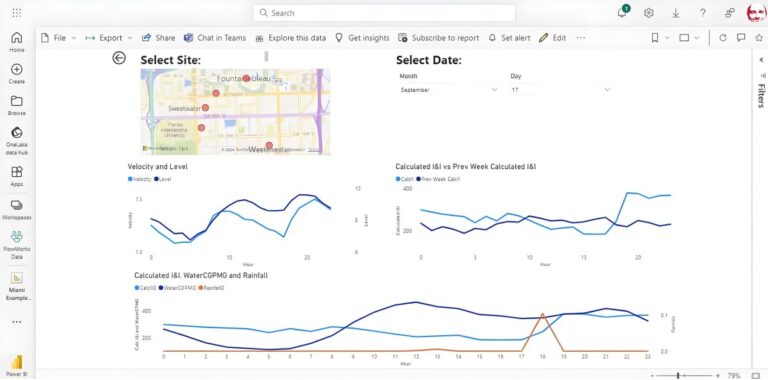
Task: Open OneLake data hub
Action: pyautogui.click(x=17, y=141)
